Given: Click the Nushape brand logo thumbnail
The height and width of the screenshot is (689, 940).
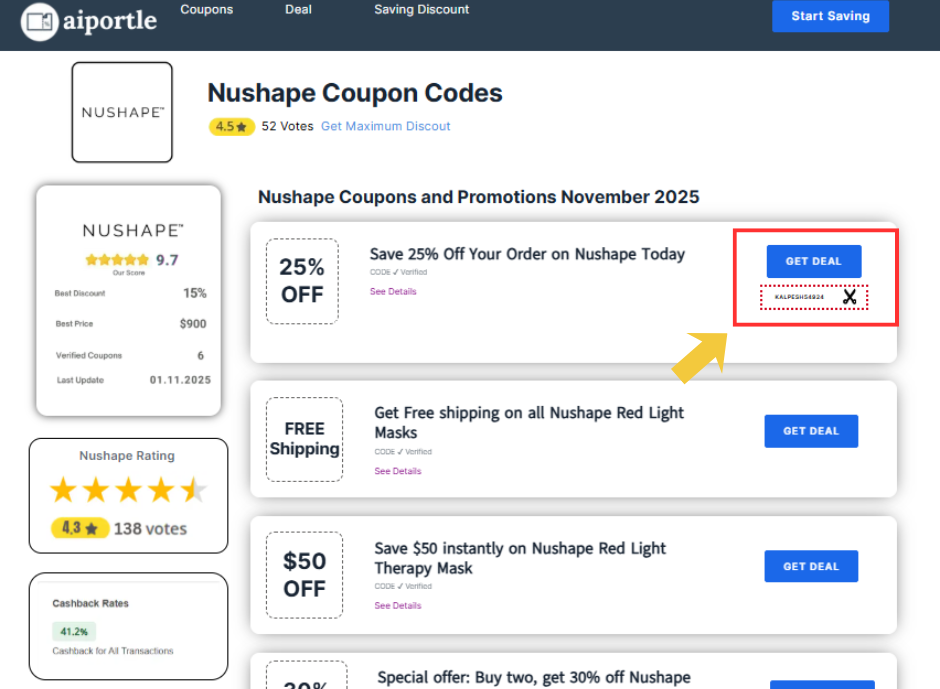Looking at the screenshot, I should 122,112.
